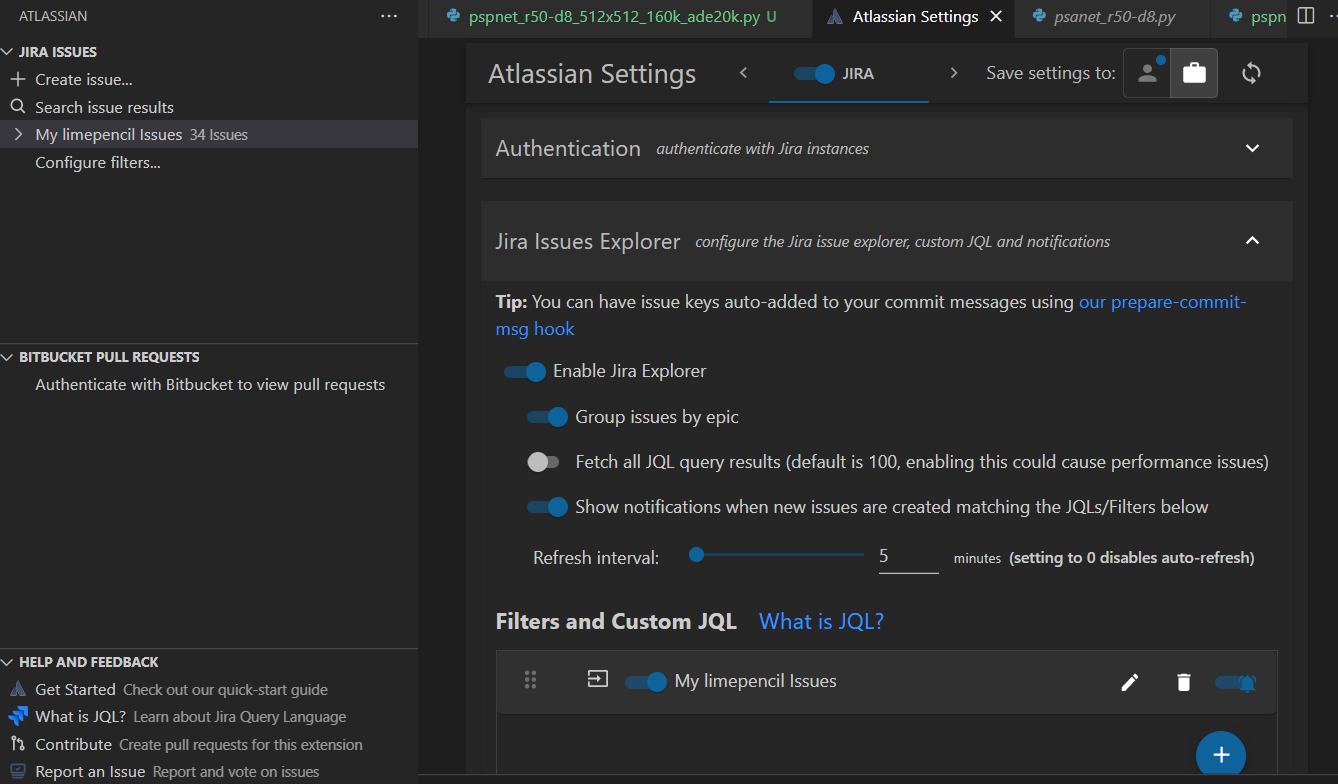Open the What is JQL? link by Filters heading
Viewport: 1338px width, 784px height.
[822, 622]
